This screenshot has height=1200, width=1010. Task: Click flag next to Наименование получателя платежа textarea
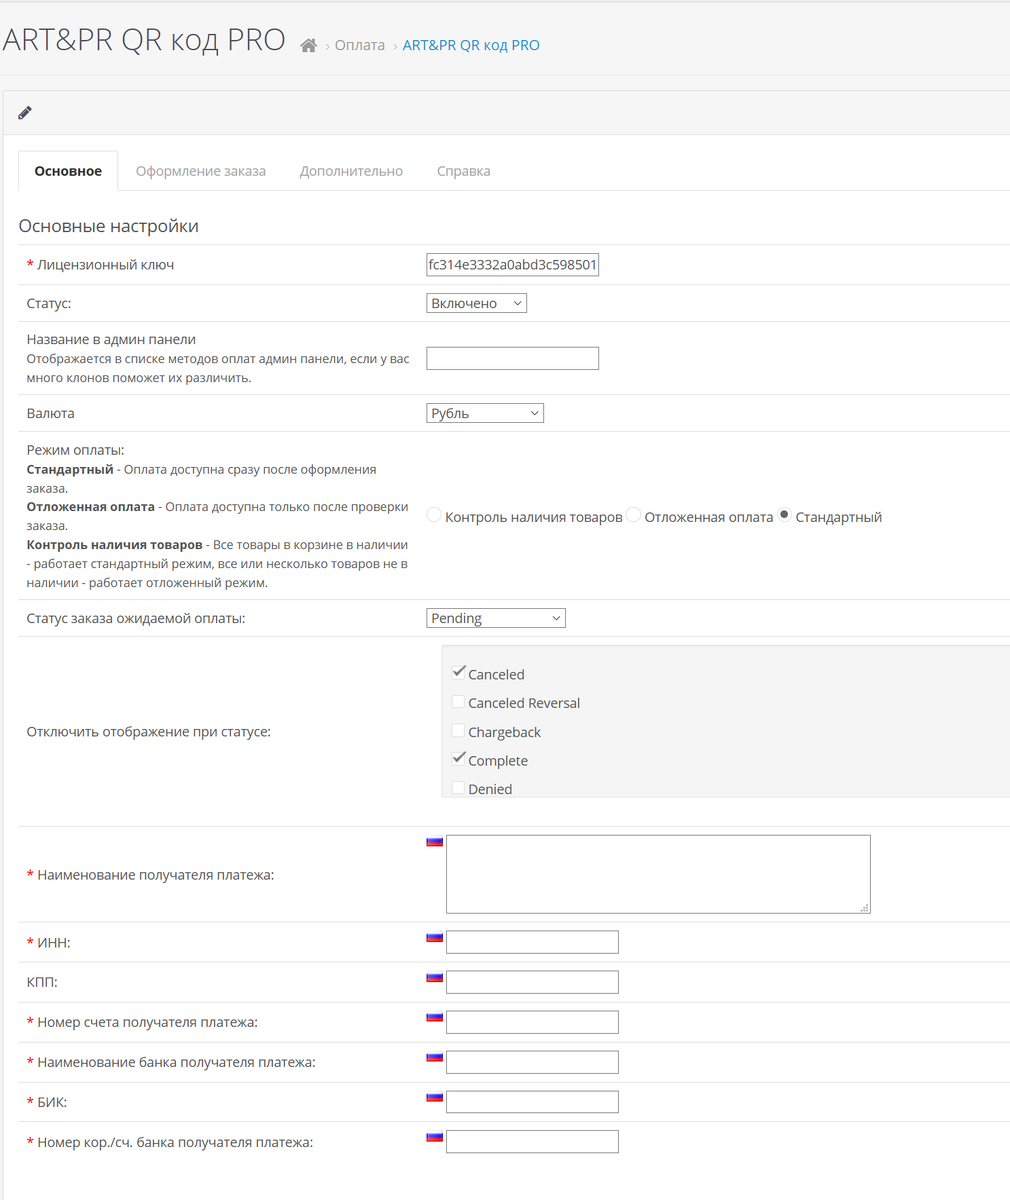click(x=434, y=842)
